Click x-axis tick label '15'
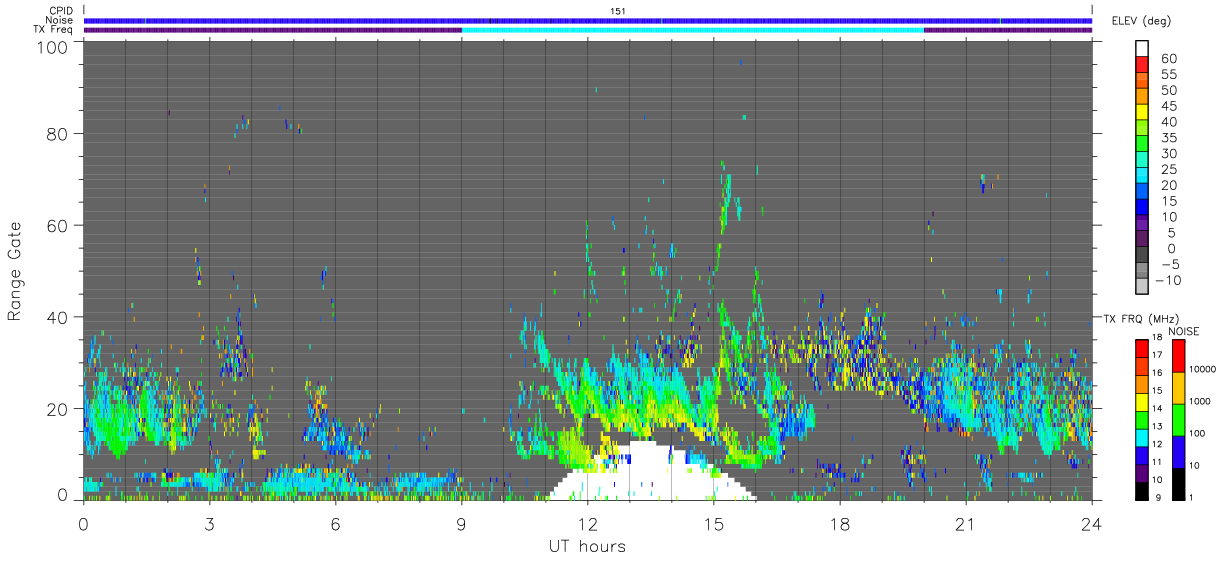This screenshot has width=1228, height=567. [x=713, y=523]
